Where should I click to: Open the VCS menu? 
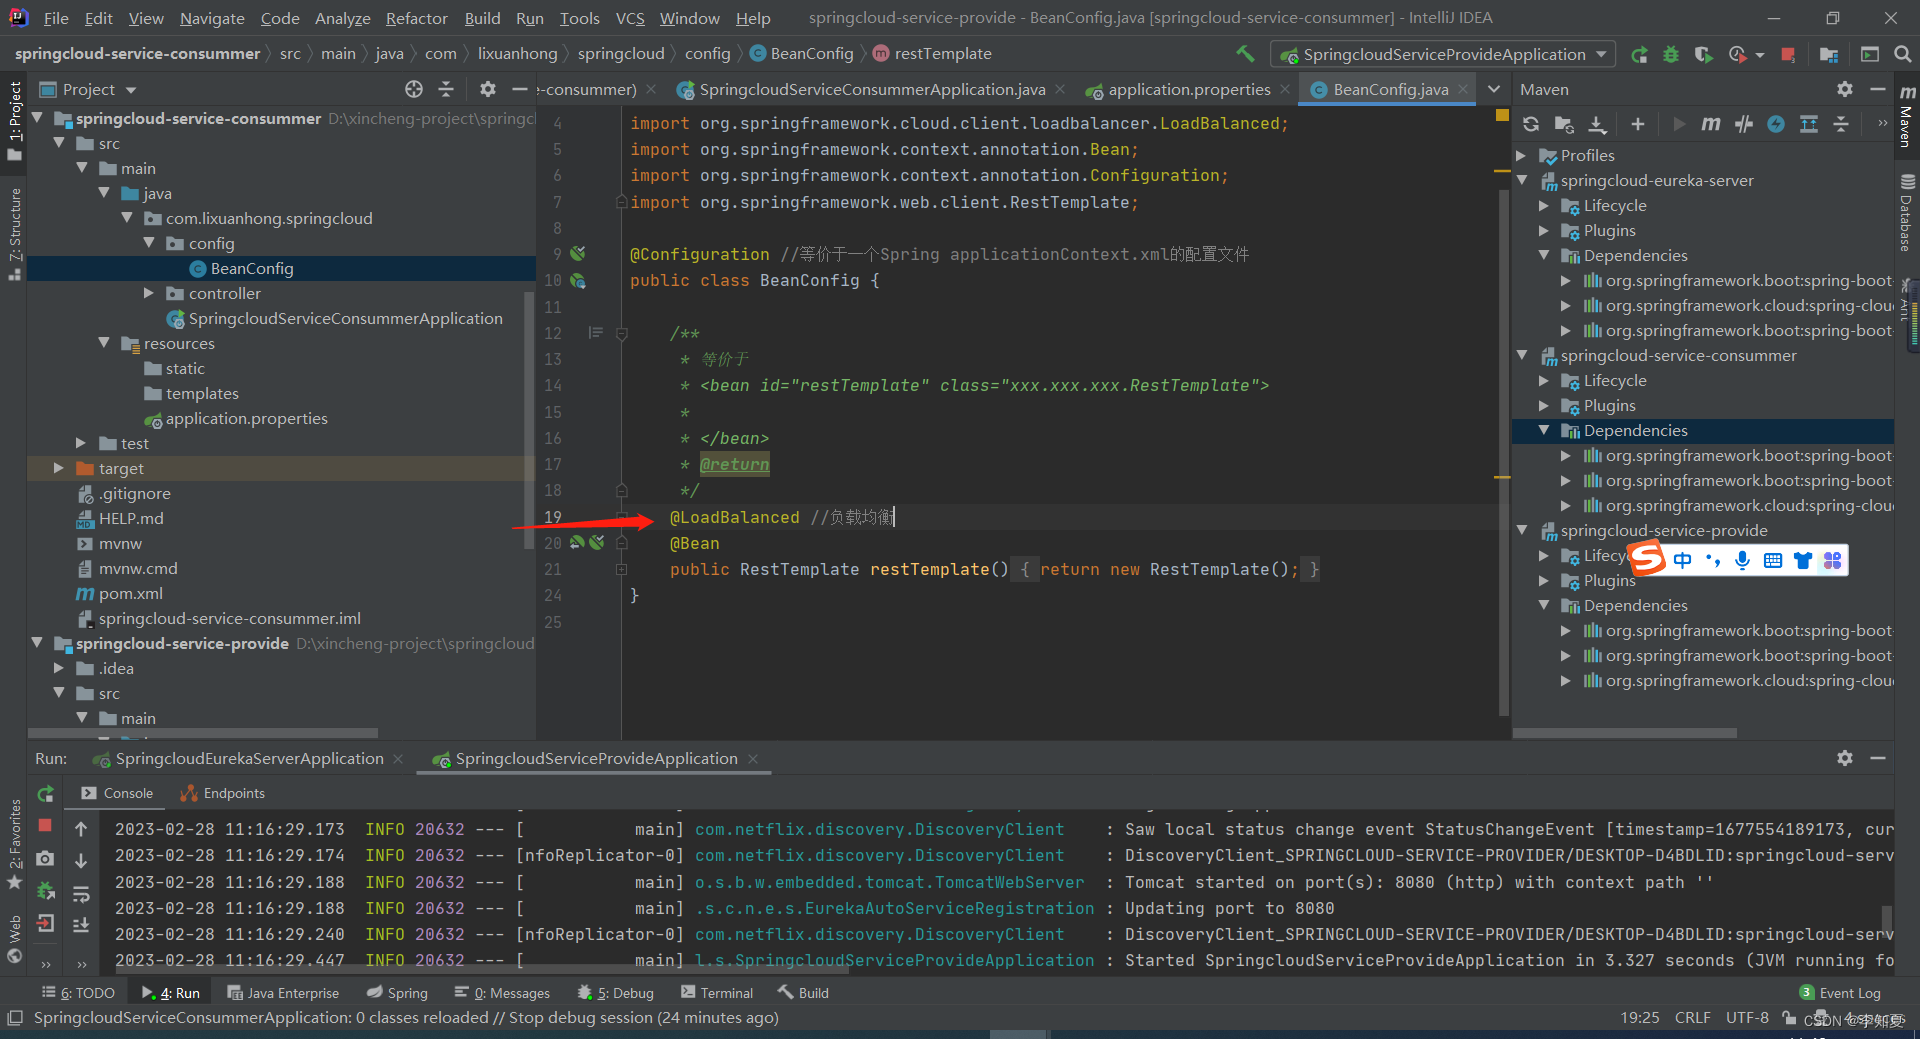coord(630,18)
